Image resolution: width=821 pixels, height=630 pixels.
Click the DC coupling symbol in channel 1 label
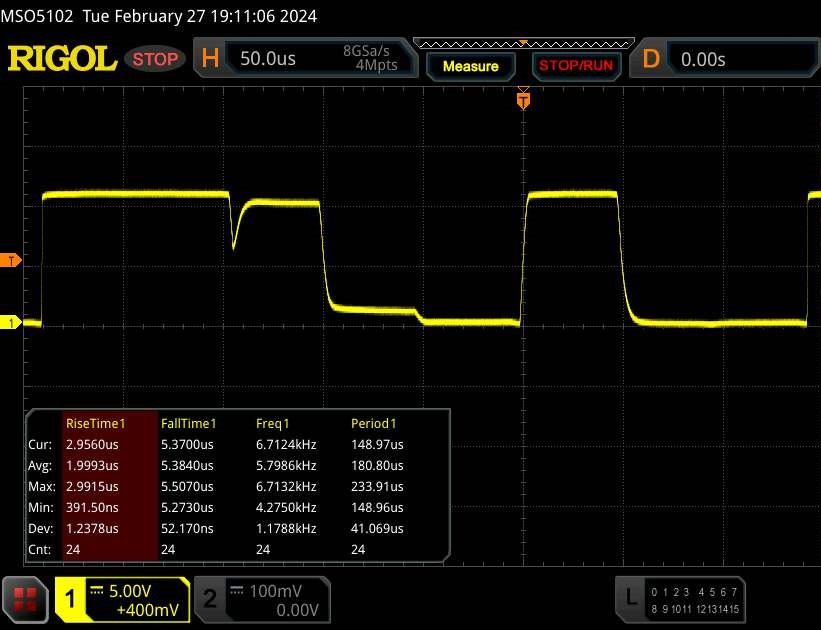96,591
